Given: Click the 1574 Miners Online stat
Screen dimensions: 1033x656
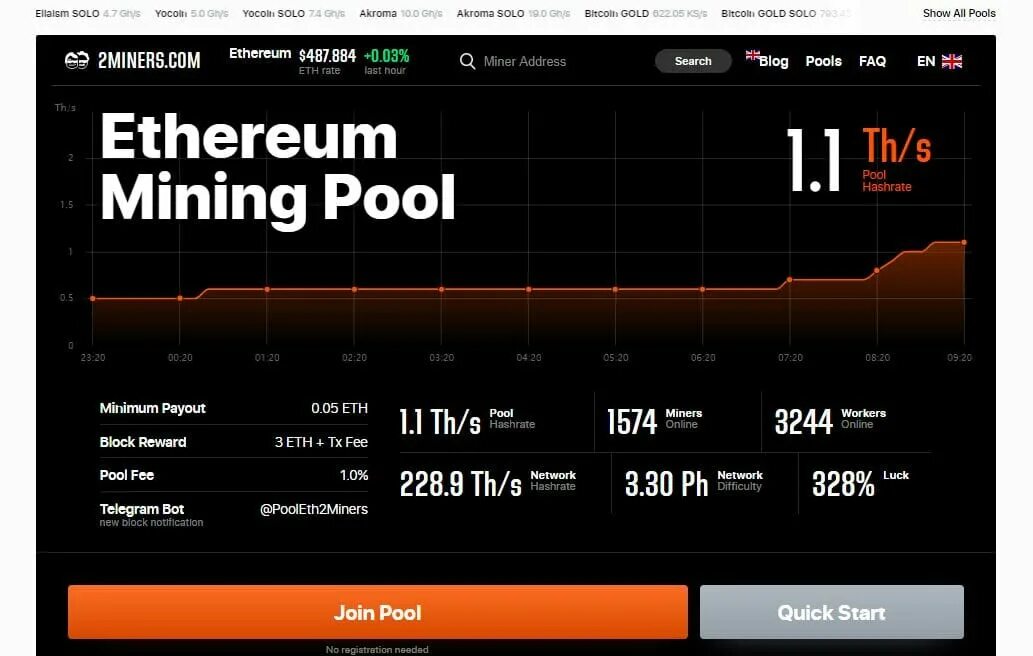Looking at the screenshot, I should click(x=654, y=421).
